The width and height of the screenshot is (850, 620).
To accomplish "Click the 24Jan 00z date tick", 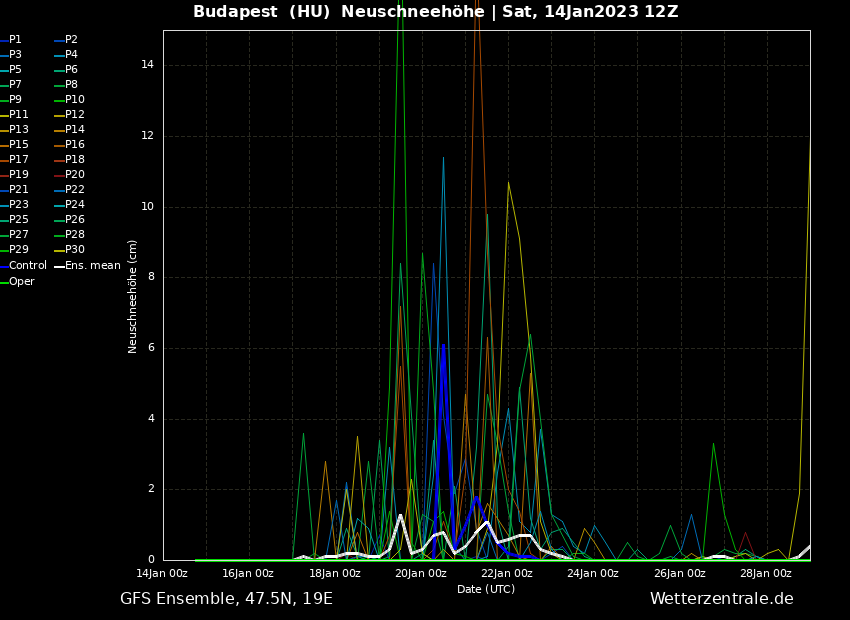I will (x=593, y=574).
